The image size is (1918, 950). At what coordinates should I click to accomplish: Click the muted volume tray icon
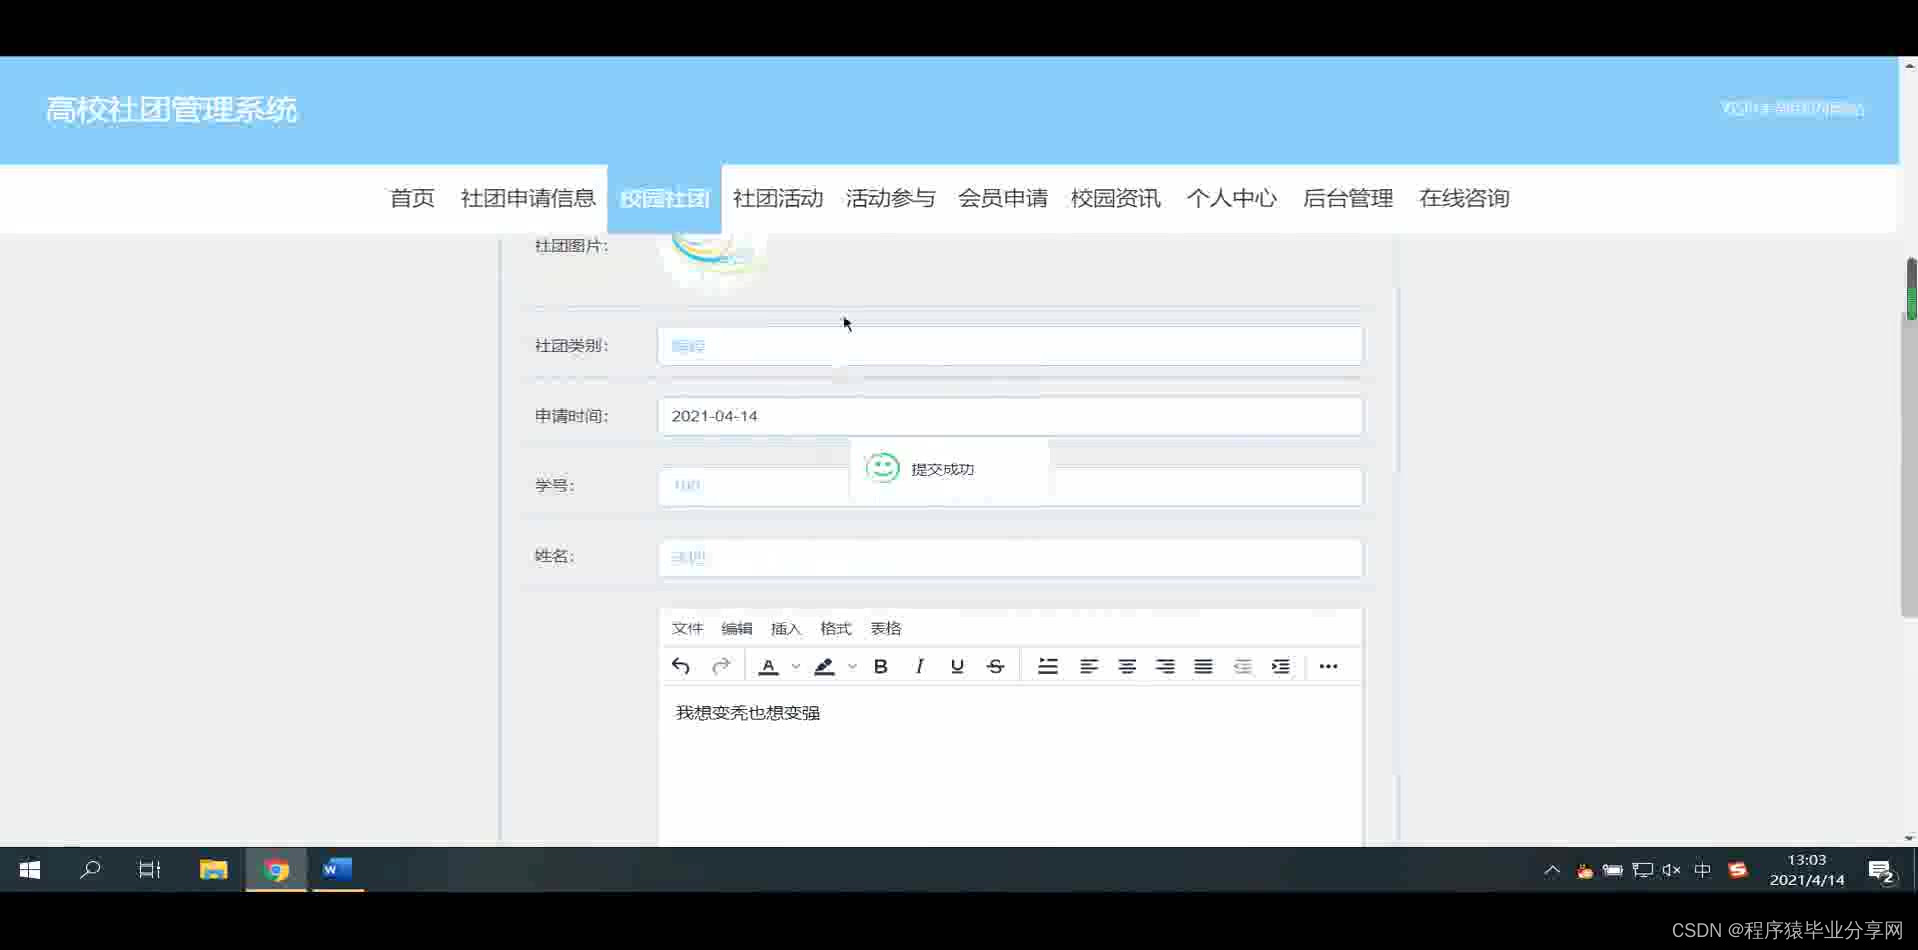click(1671, 871)
